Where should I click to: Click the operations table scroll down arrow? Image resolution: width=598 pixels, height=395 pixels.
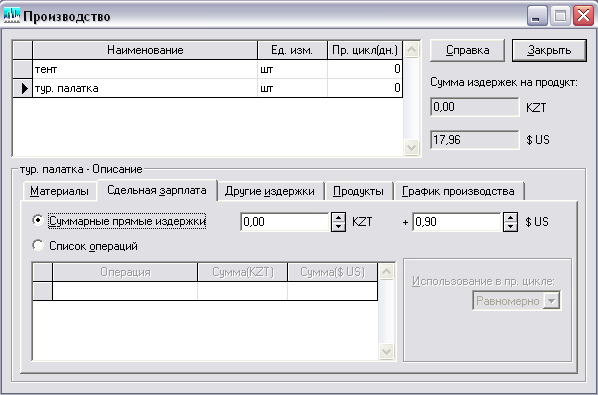(386, 351)
